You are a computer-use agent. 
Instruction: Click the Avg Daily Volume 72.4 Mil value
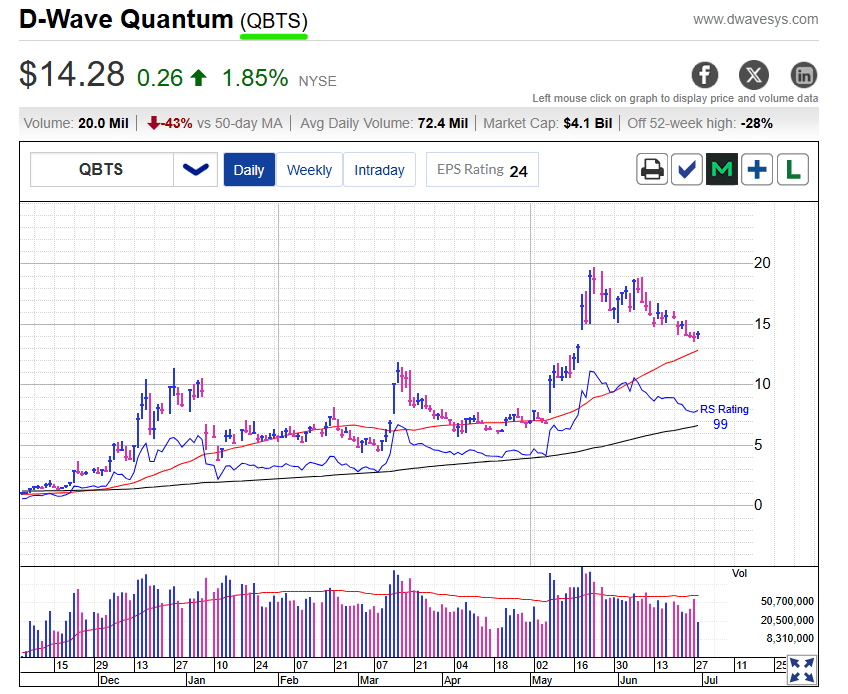click(442, 123)
